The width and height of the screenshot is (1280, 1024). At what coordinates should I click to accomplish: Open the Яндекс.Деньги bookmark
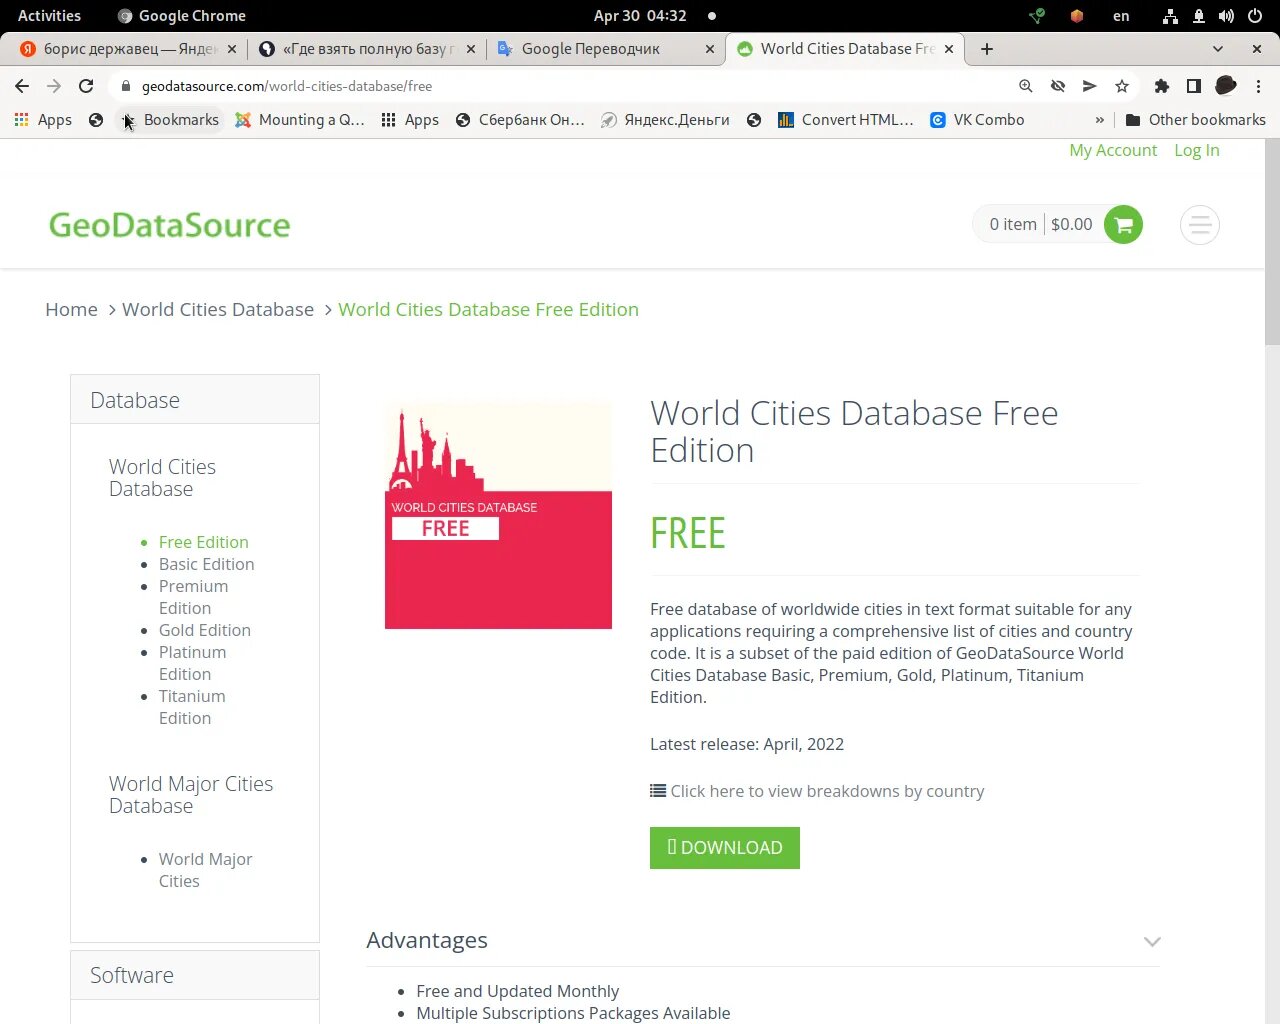coord(665,119)
